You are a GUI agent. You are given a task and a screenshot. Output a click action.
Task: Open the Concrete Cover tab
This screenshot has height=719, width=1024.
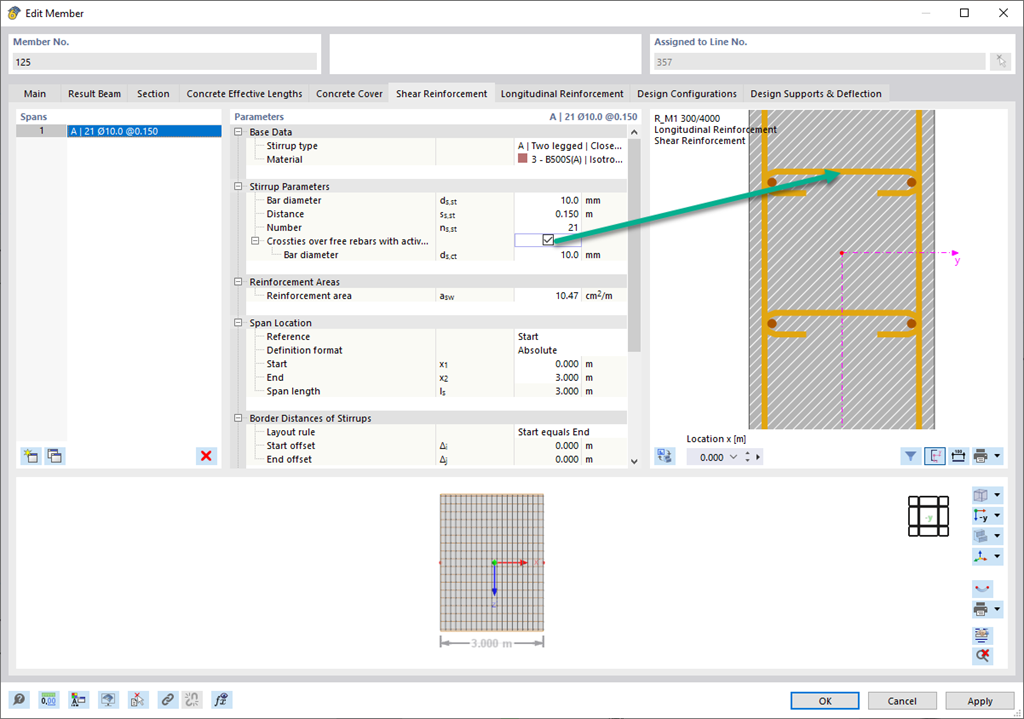tap(349, 93)
